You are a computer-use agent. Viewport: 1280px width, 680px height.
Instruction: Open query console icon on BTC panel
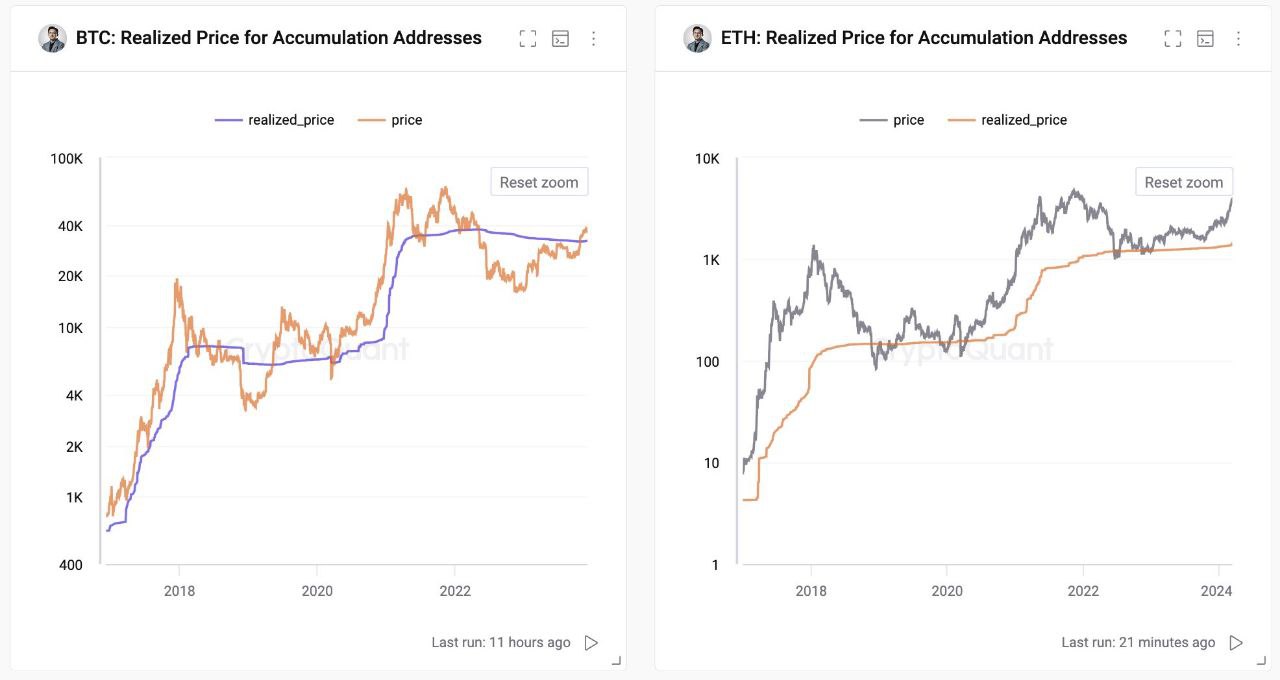coord(561,39)
